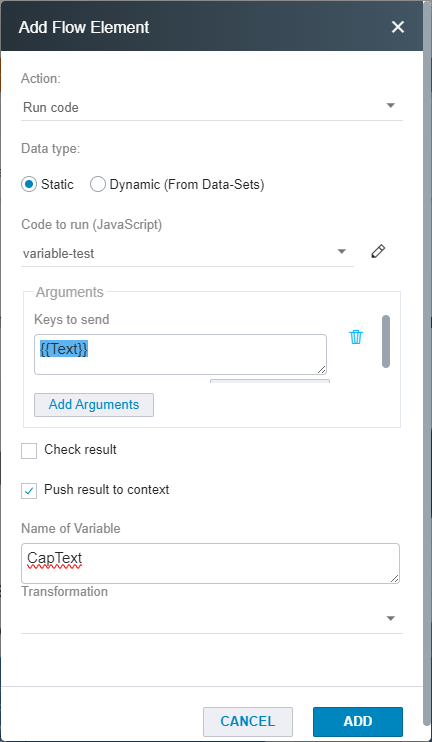The width and height of the screenshot is (432, 742).
Task: Click inside the Keys to send text box
Action: tap(180, 354)
